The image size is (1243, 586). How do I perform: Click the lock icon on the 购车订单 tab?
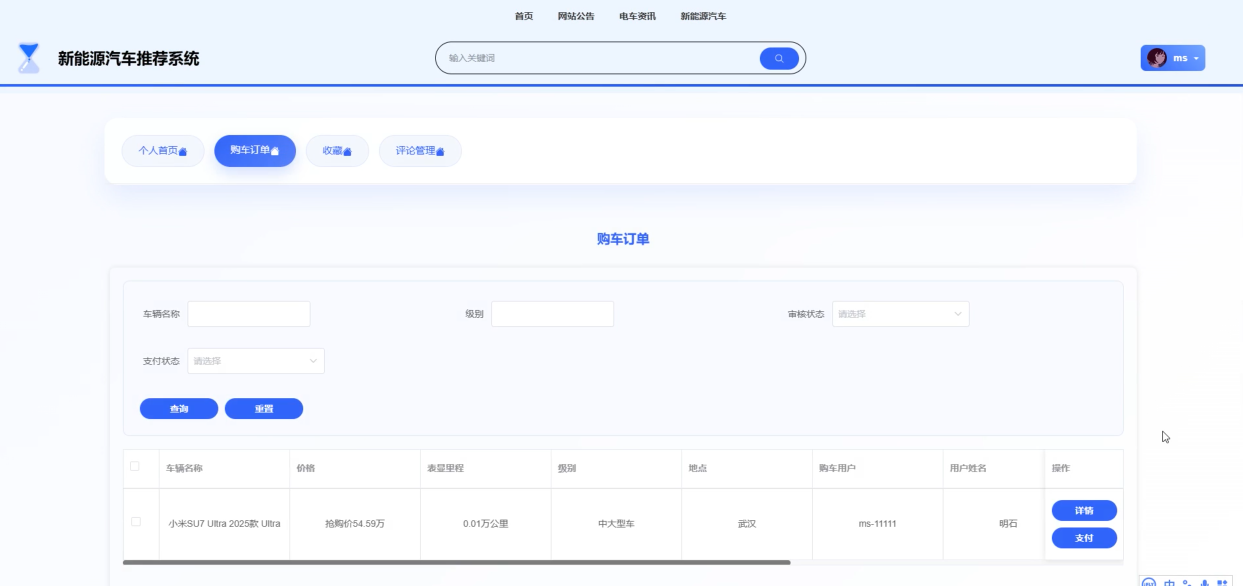(x=275, y=150)
